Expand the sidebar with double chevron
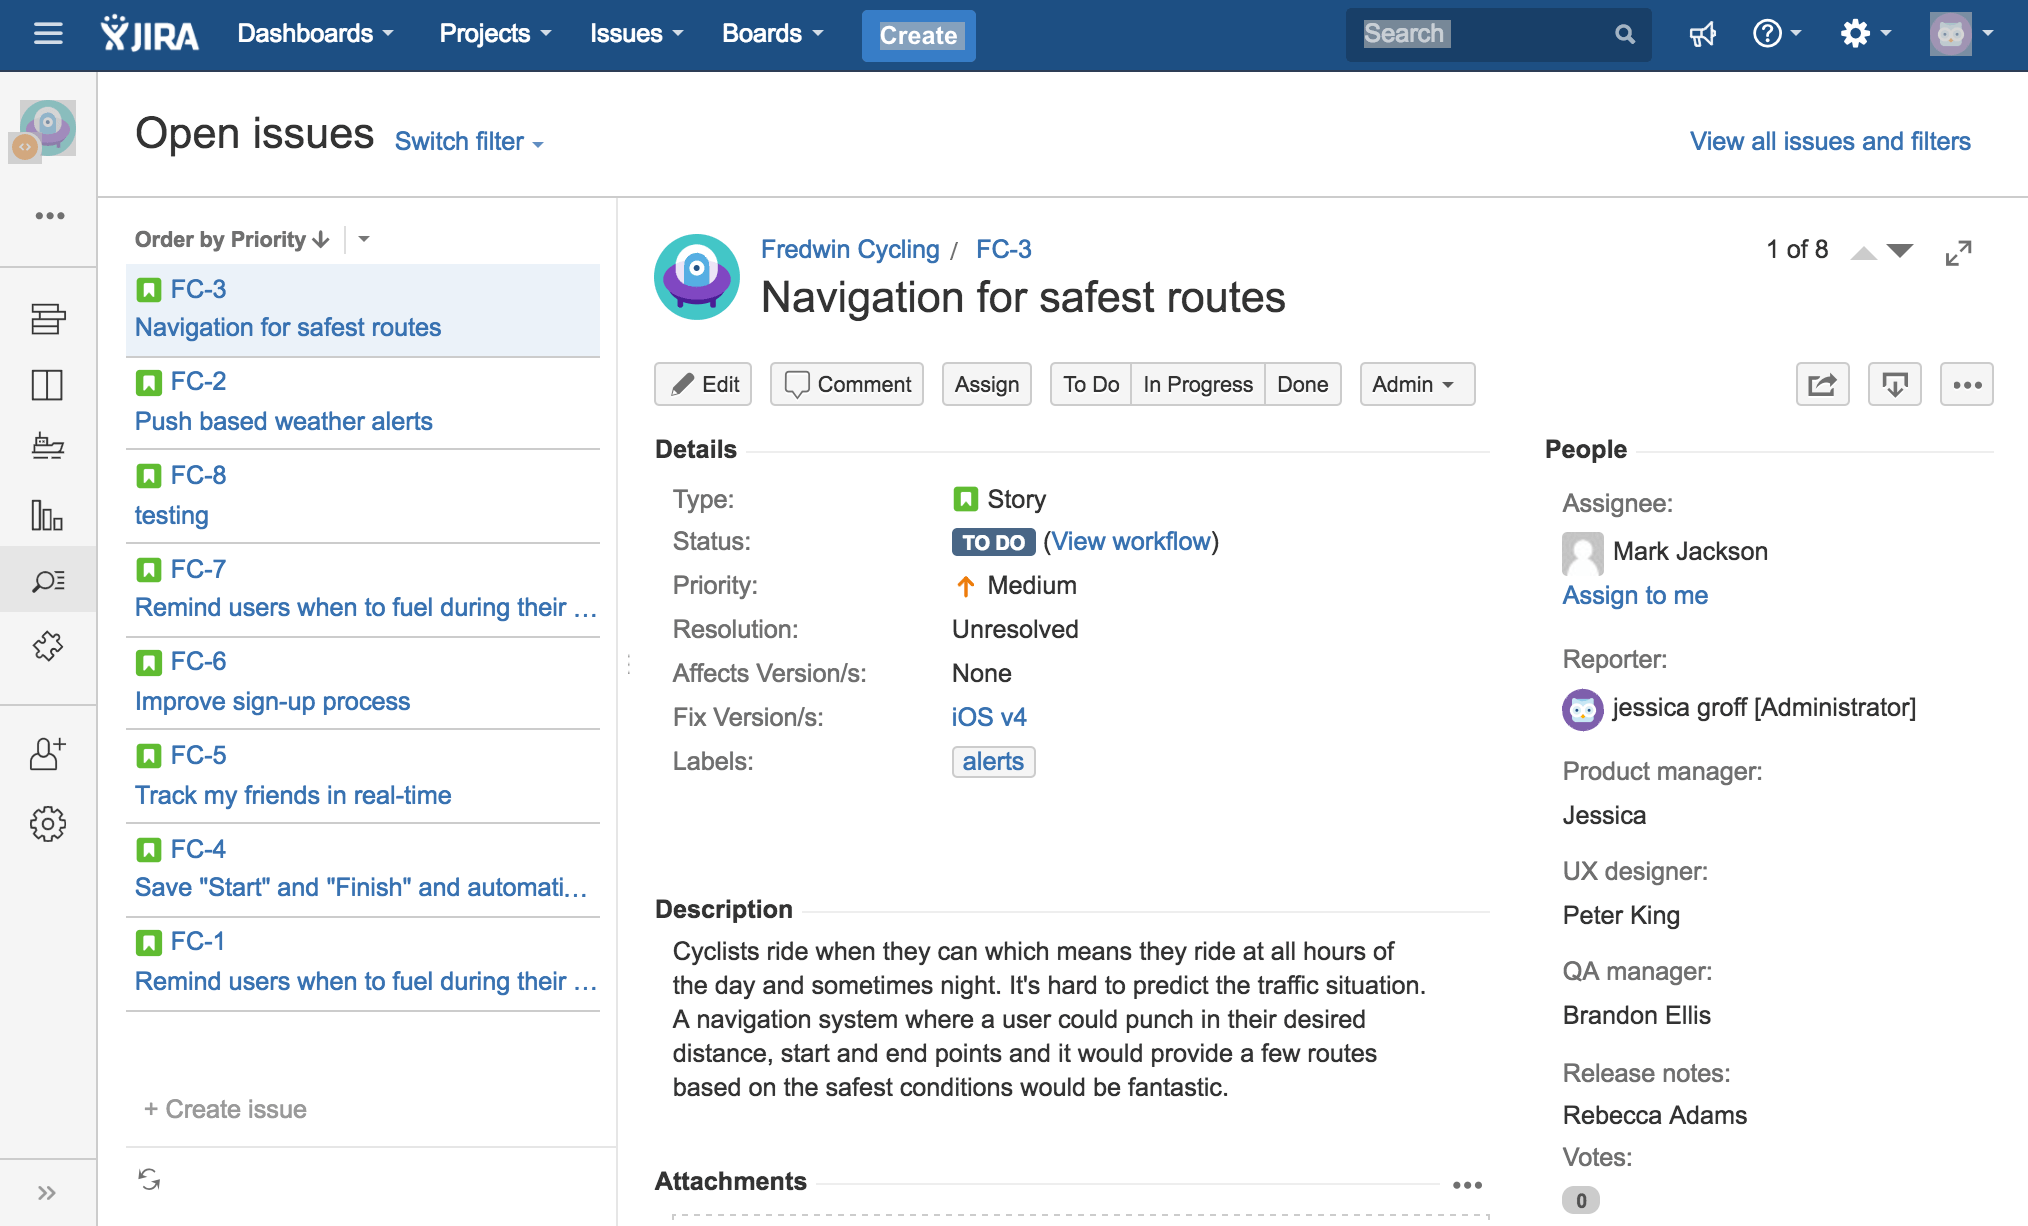Screen dimensions: 2028x1226 47,1192
